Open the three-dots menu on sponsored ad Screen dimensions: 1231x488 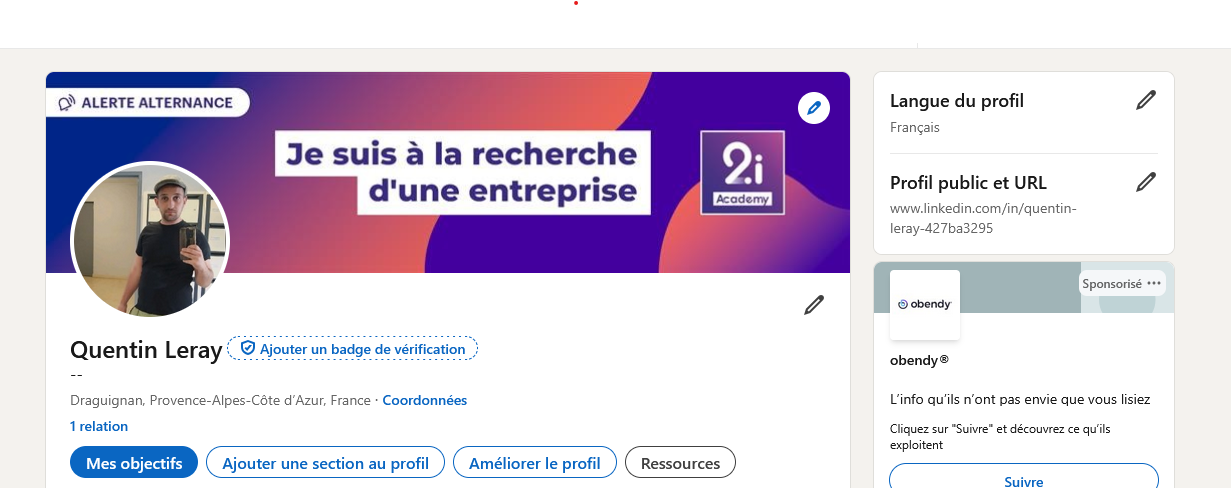pos(1154,283)
